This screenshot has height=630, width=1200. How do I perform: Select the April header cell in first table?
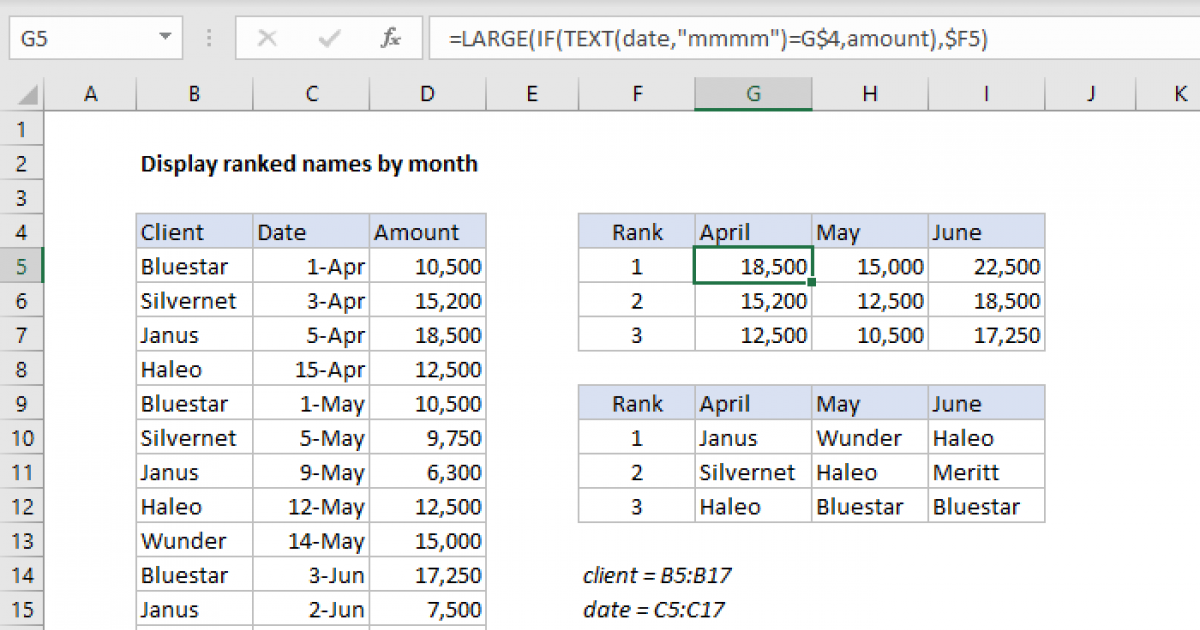tap(753, 231)
